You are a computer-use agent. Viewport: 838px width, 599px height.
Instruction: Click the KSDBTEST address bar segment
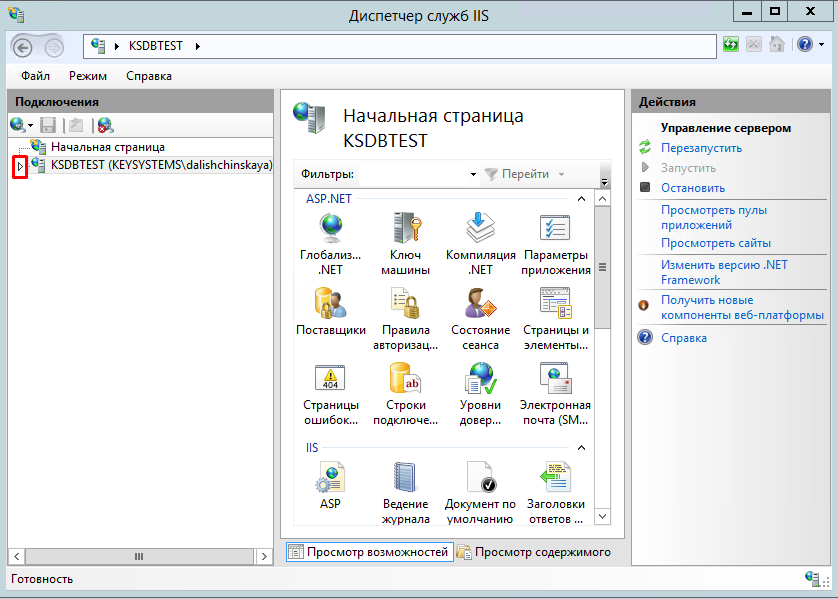click(156, 46)
